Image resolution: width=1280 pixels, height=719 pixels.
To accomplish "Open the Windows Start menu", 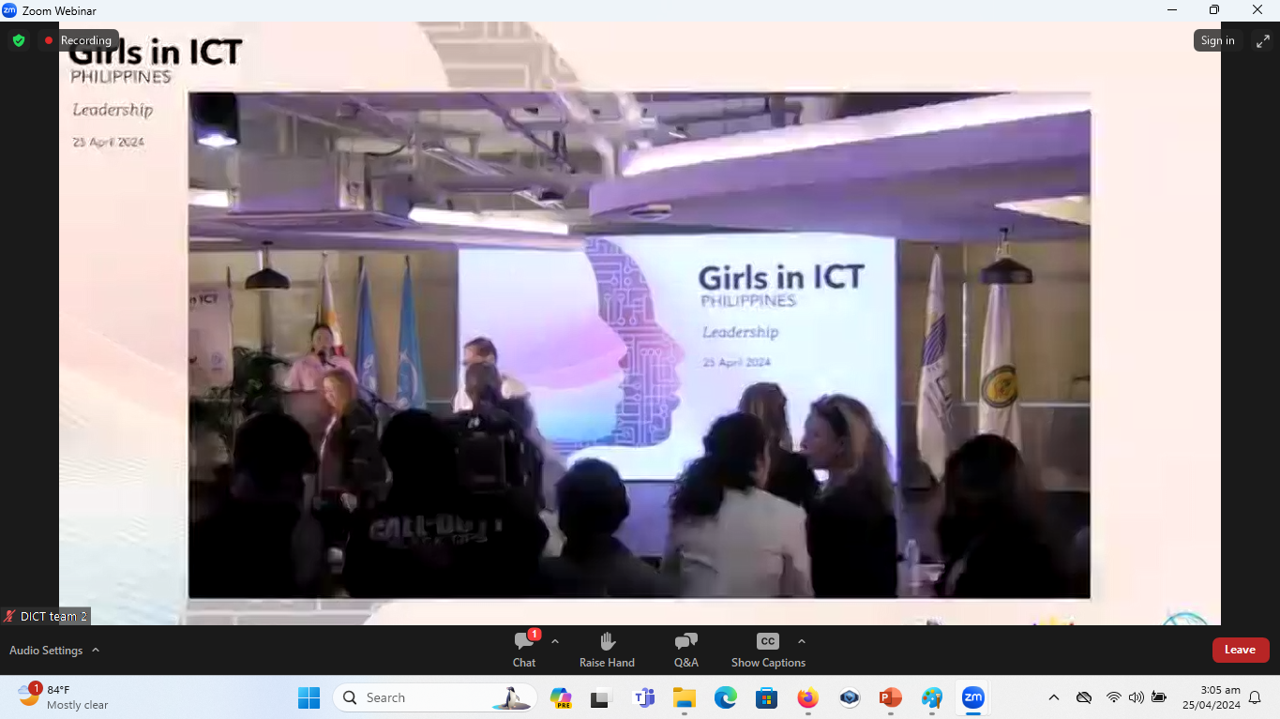I will click(x=309, y=697).
